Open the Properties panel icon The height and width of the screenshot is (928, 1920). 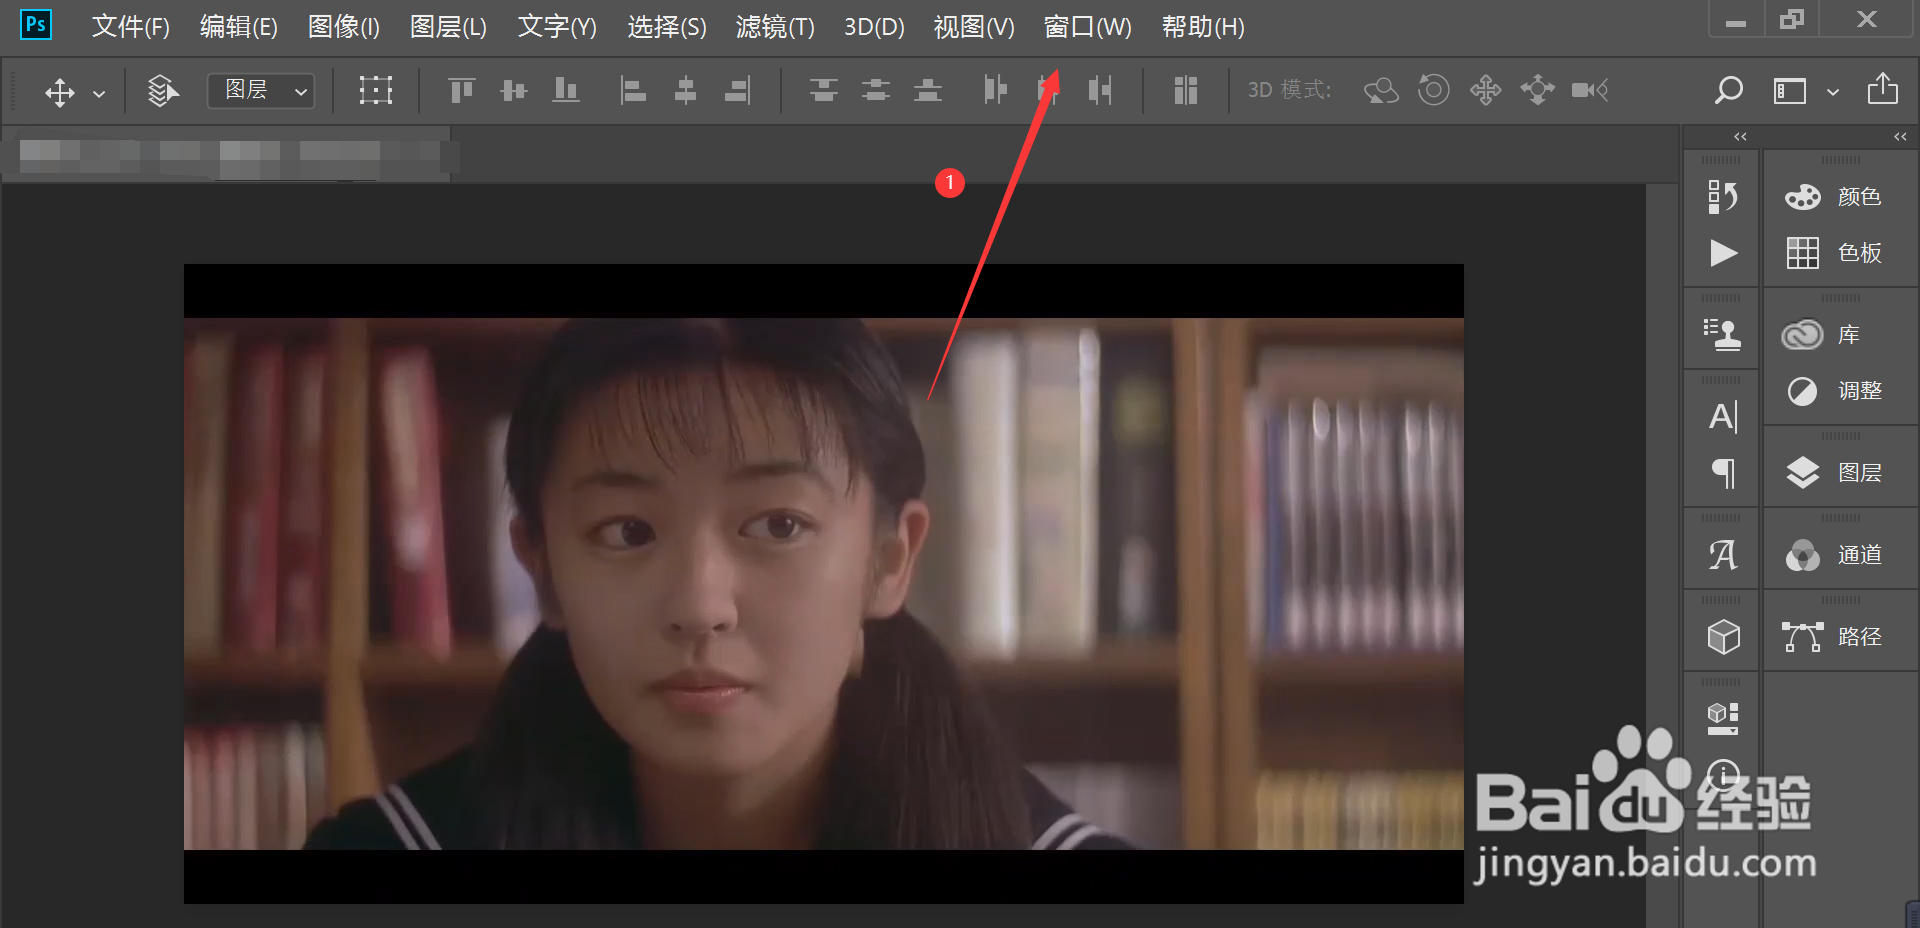tap(1722, 718)
